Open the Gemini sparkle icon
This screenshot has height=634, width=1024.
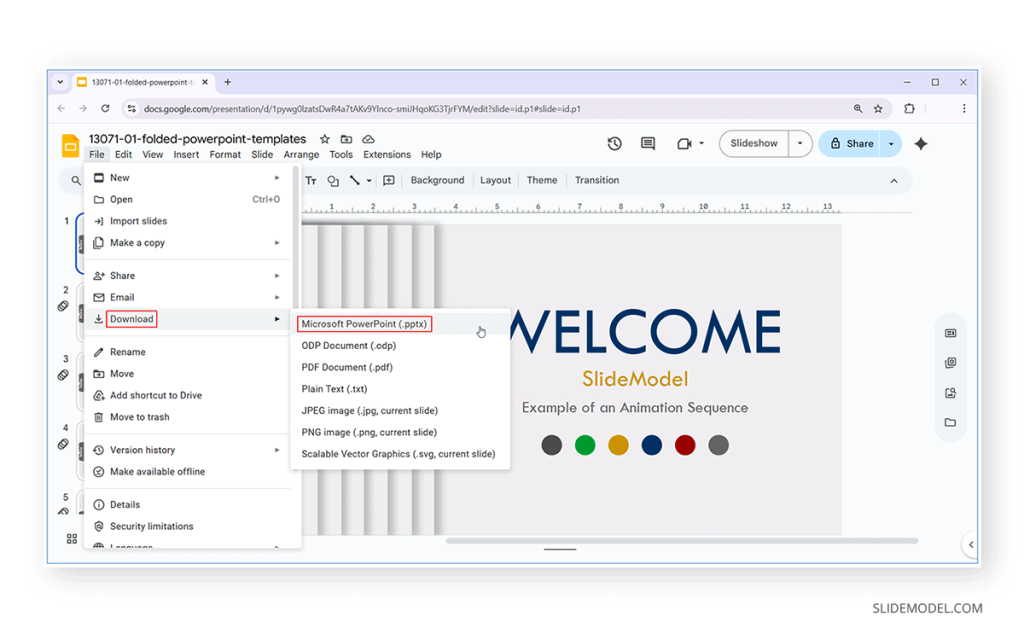click(921, 143)
